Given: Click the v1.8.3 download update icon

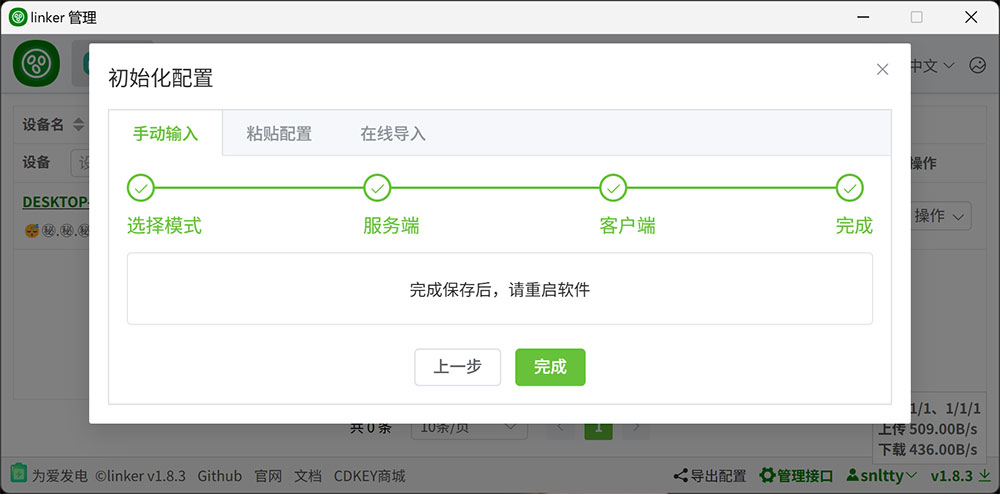Looking at the screenshot, I should [984, 476].
